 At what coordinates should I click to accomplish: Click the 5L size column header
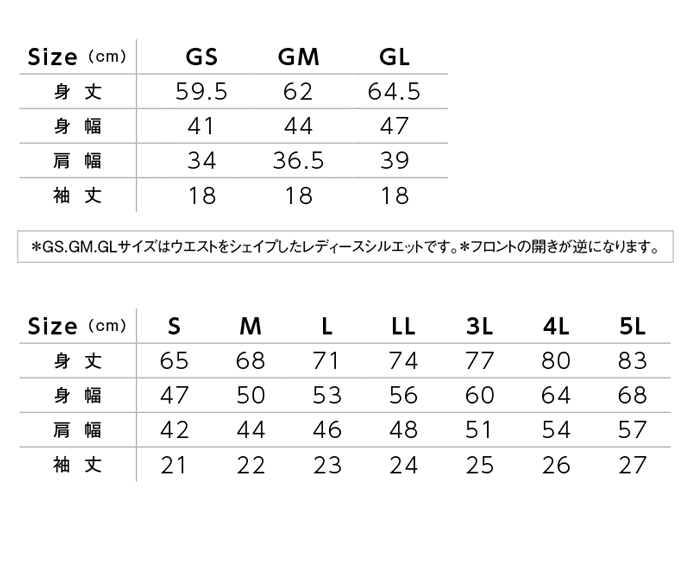[x=632, y=326]
